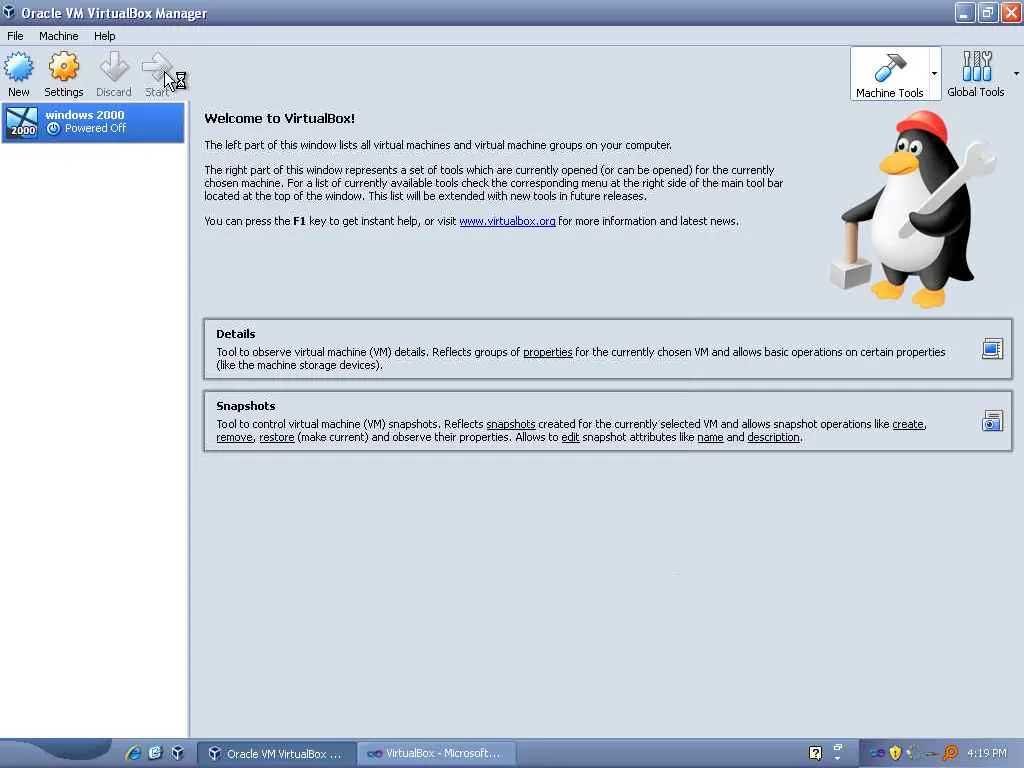Click the 4:19 PM system clock
Screen dimensions: 1024x768
coord(987,754)
